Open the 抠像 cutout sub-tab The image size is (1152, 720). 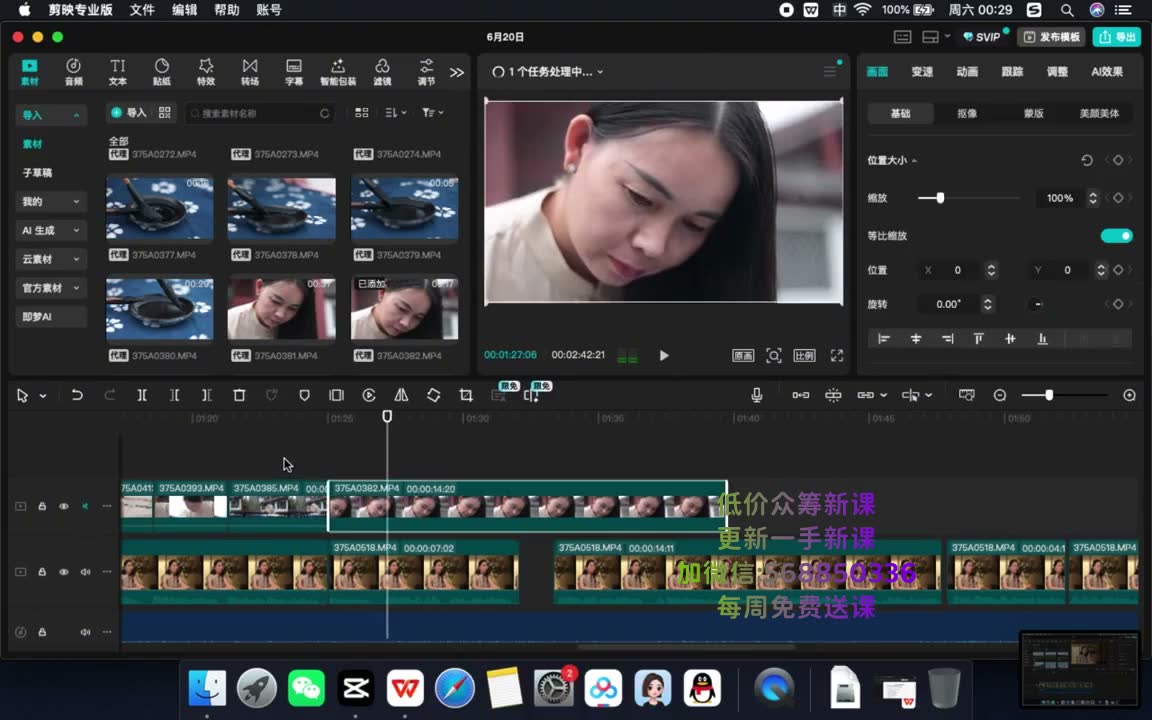967,113
